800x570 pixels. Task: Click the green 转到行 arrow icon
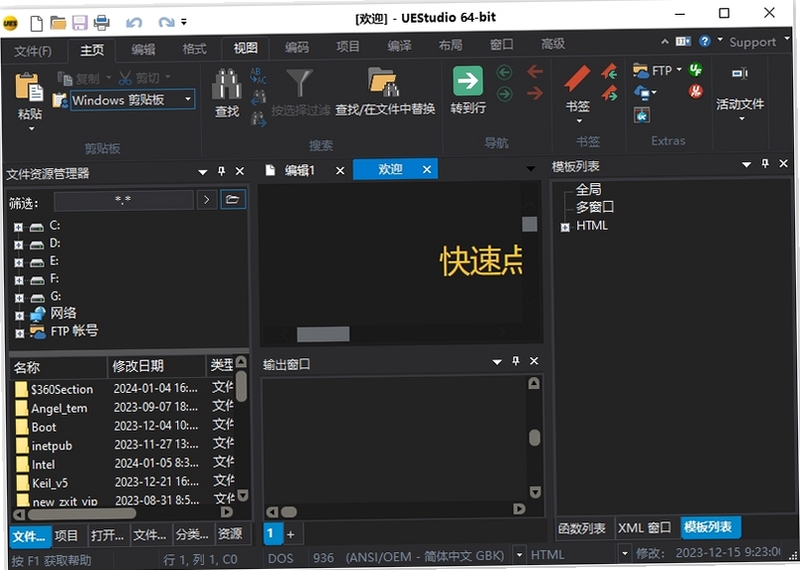(x=468, y=81)
